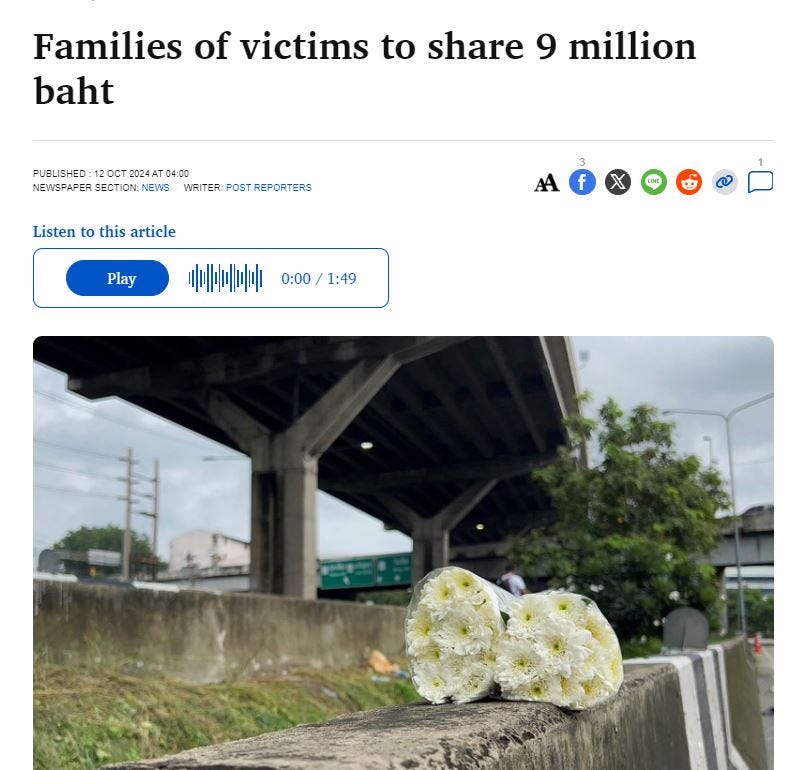The width and height of the screenshot is (796, 770).
Task: Share the article on Reddit
Action: [689, 182]
